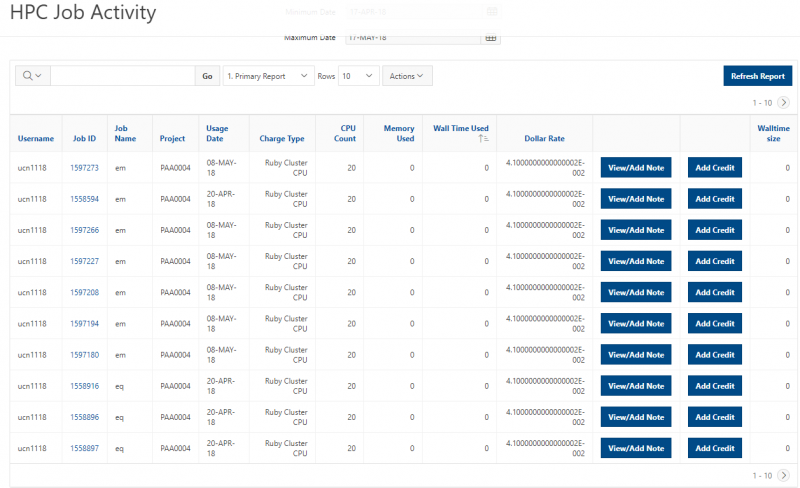Open Job ID 1558594 link
Screen dimensions: 800x488
84,199
